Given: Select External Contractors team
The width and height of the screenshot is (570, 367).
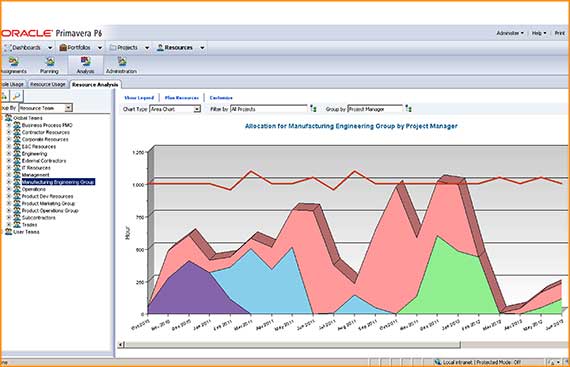Looking at the screenshot, I should coord(44,161).
